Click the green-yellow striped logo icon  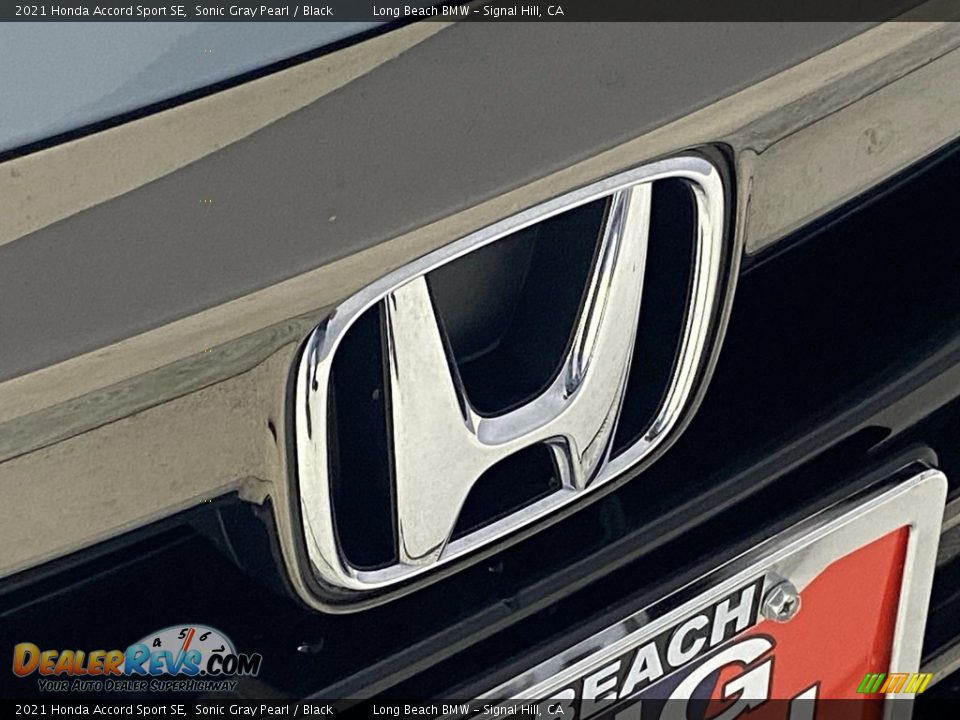click(x=894, y=683)
